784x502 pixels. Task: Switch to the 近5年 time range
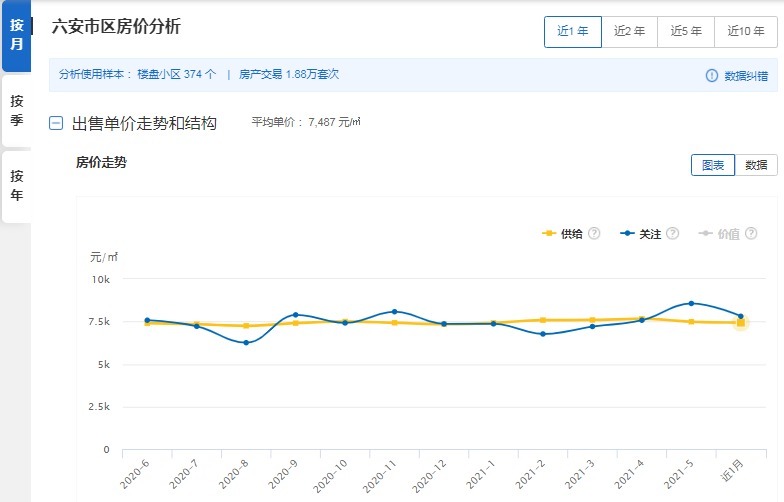(686, 32)
